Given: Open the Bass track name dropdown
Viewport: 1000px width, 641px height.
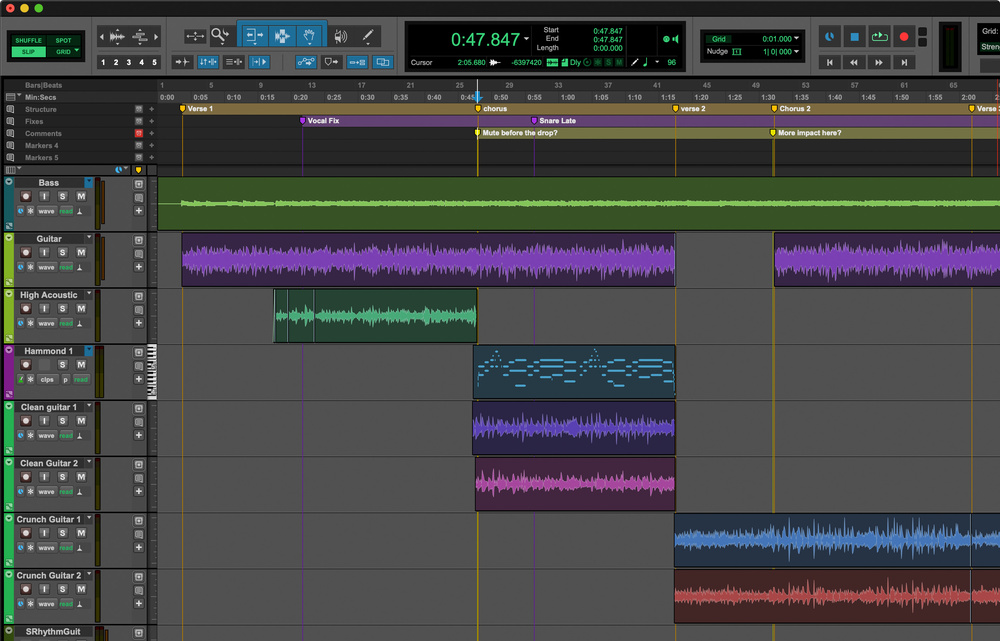Looking at the screenshot, I should coord(88,182).
